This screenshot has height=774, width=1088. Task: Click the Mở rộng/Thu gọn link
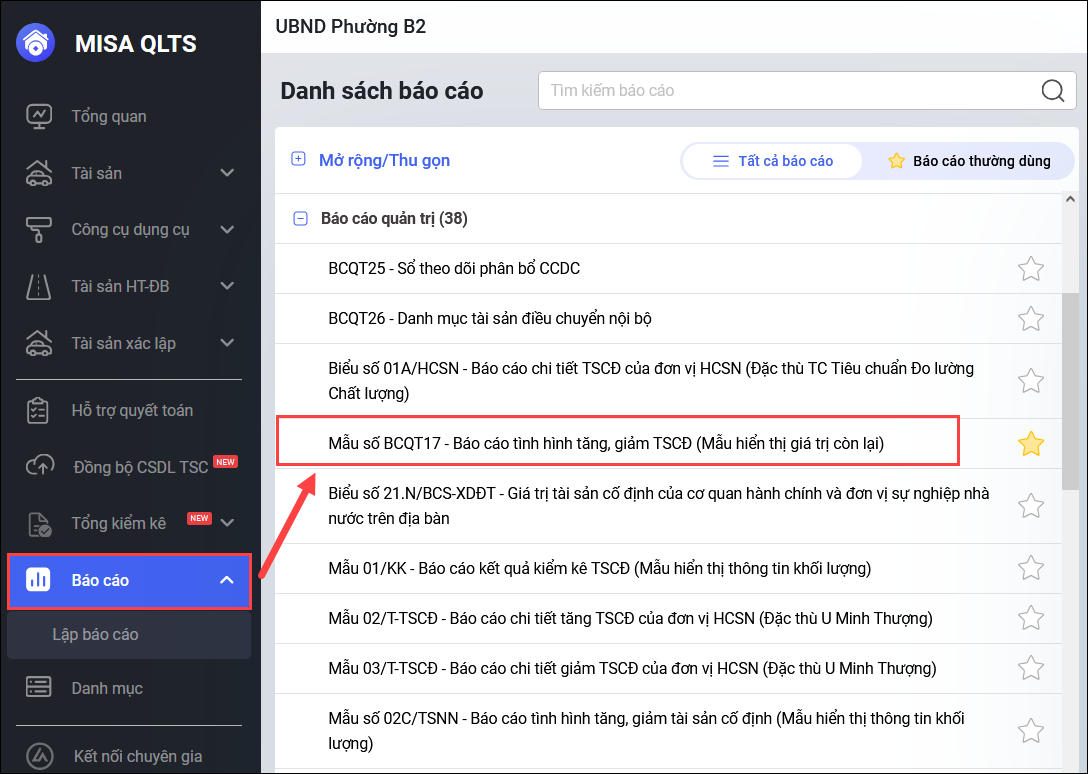(384, 160)
